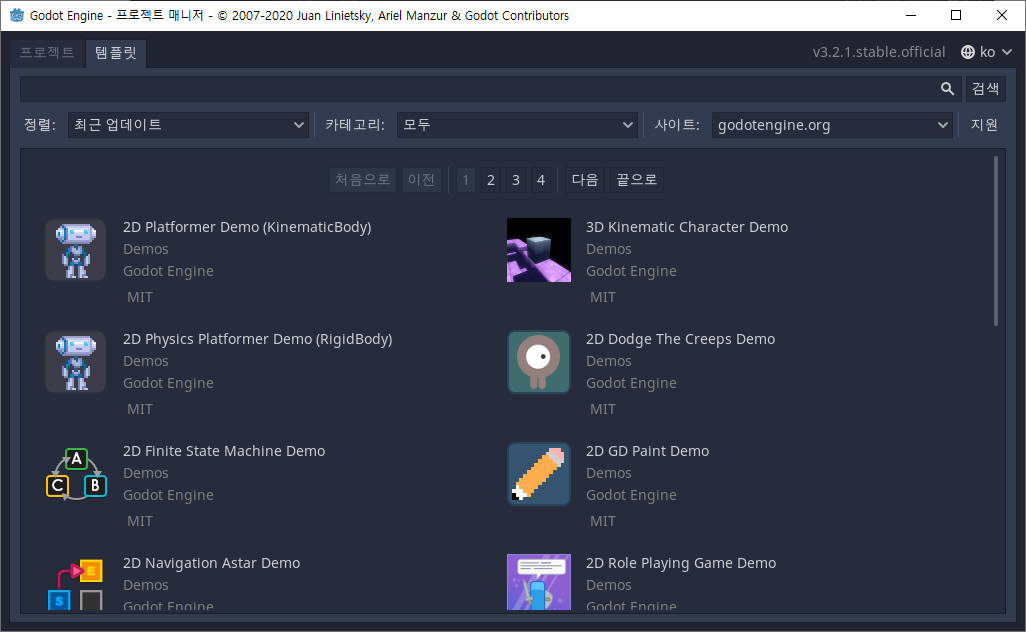Click the v3.2.1.stable.official version text
1026x632 pixels.
pos(879,52)
